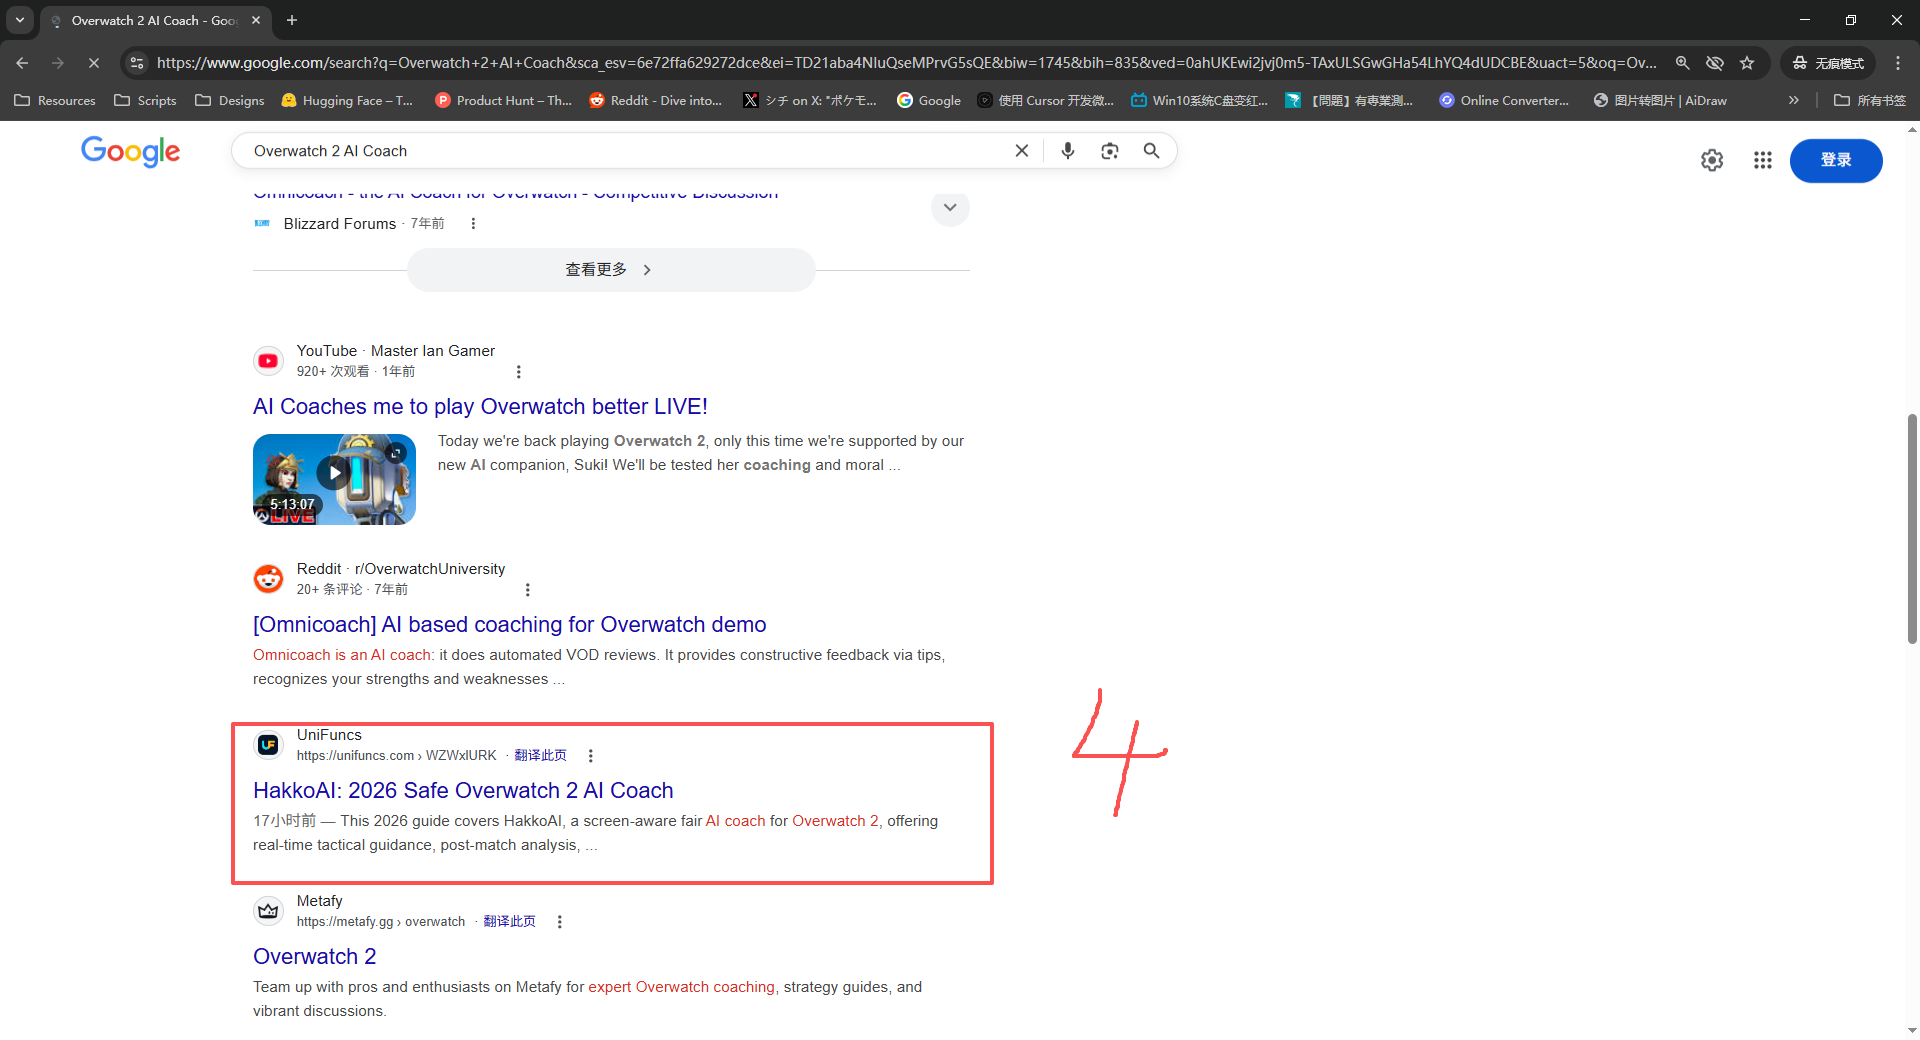Stop loading the page
Viewport: 1920px width, 1040px height.
click(93, 63)
